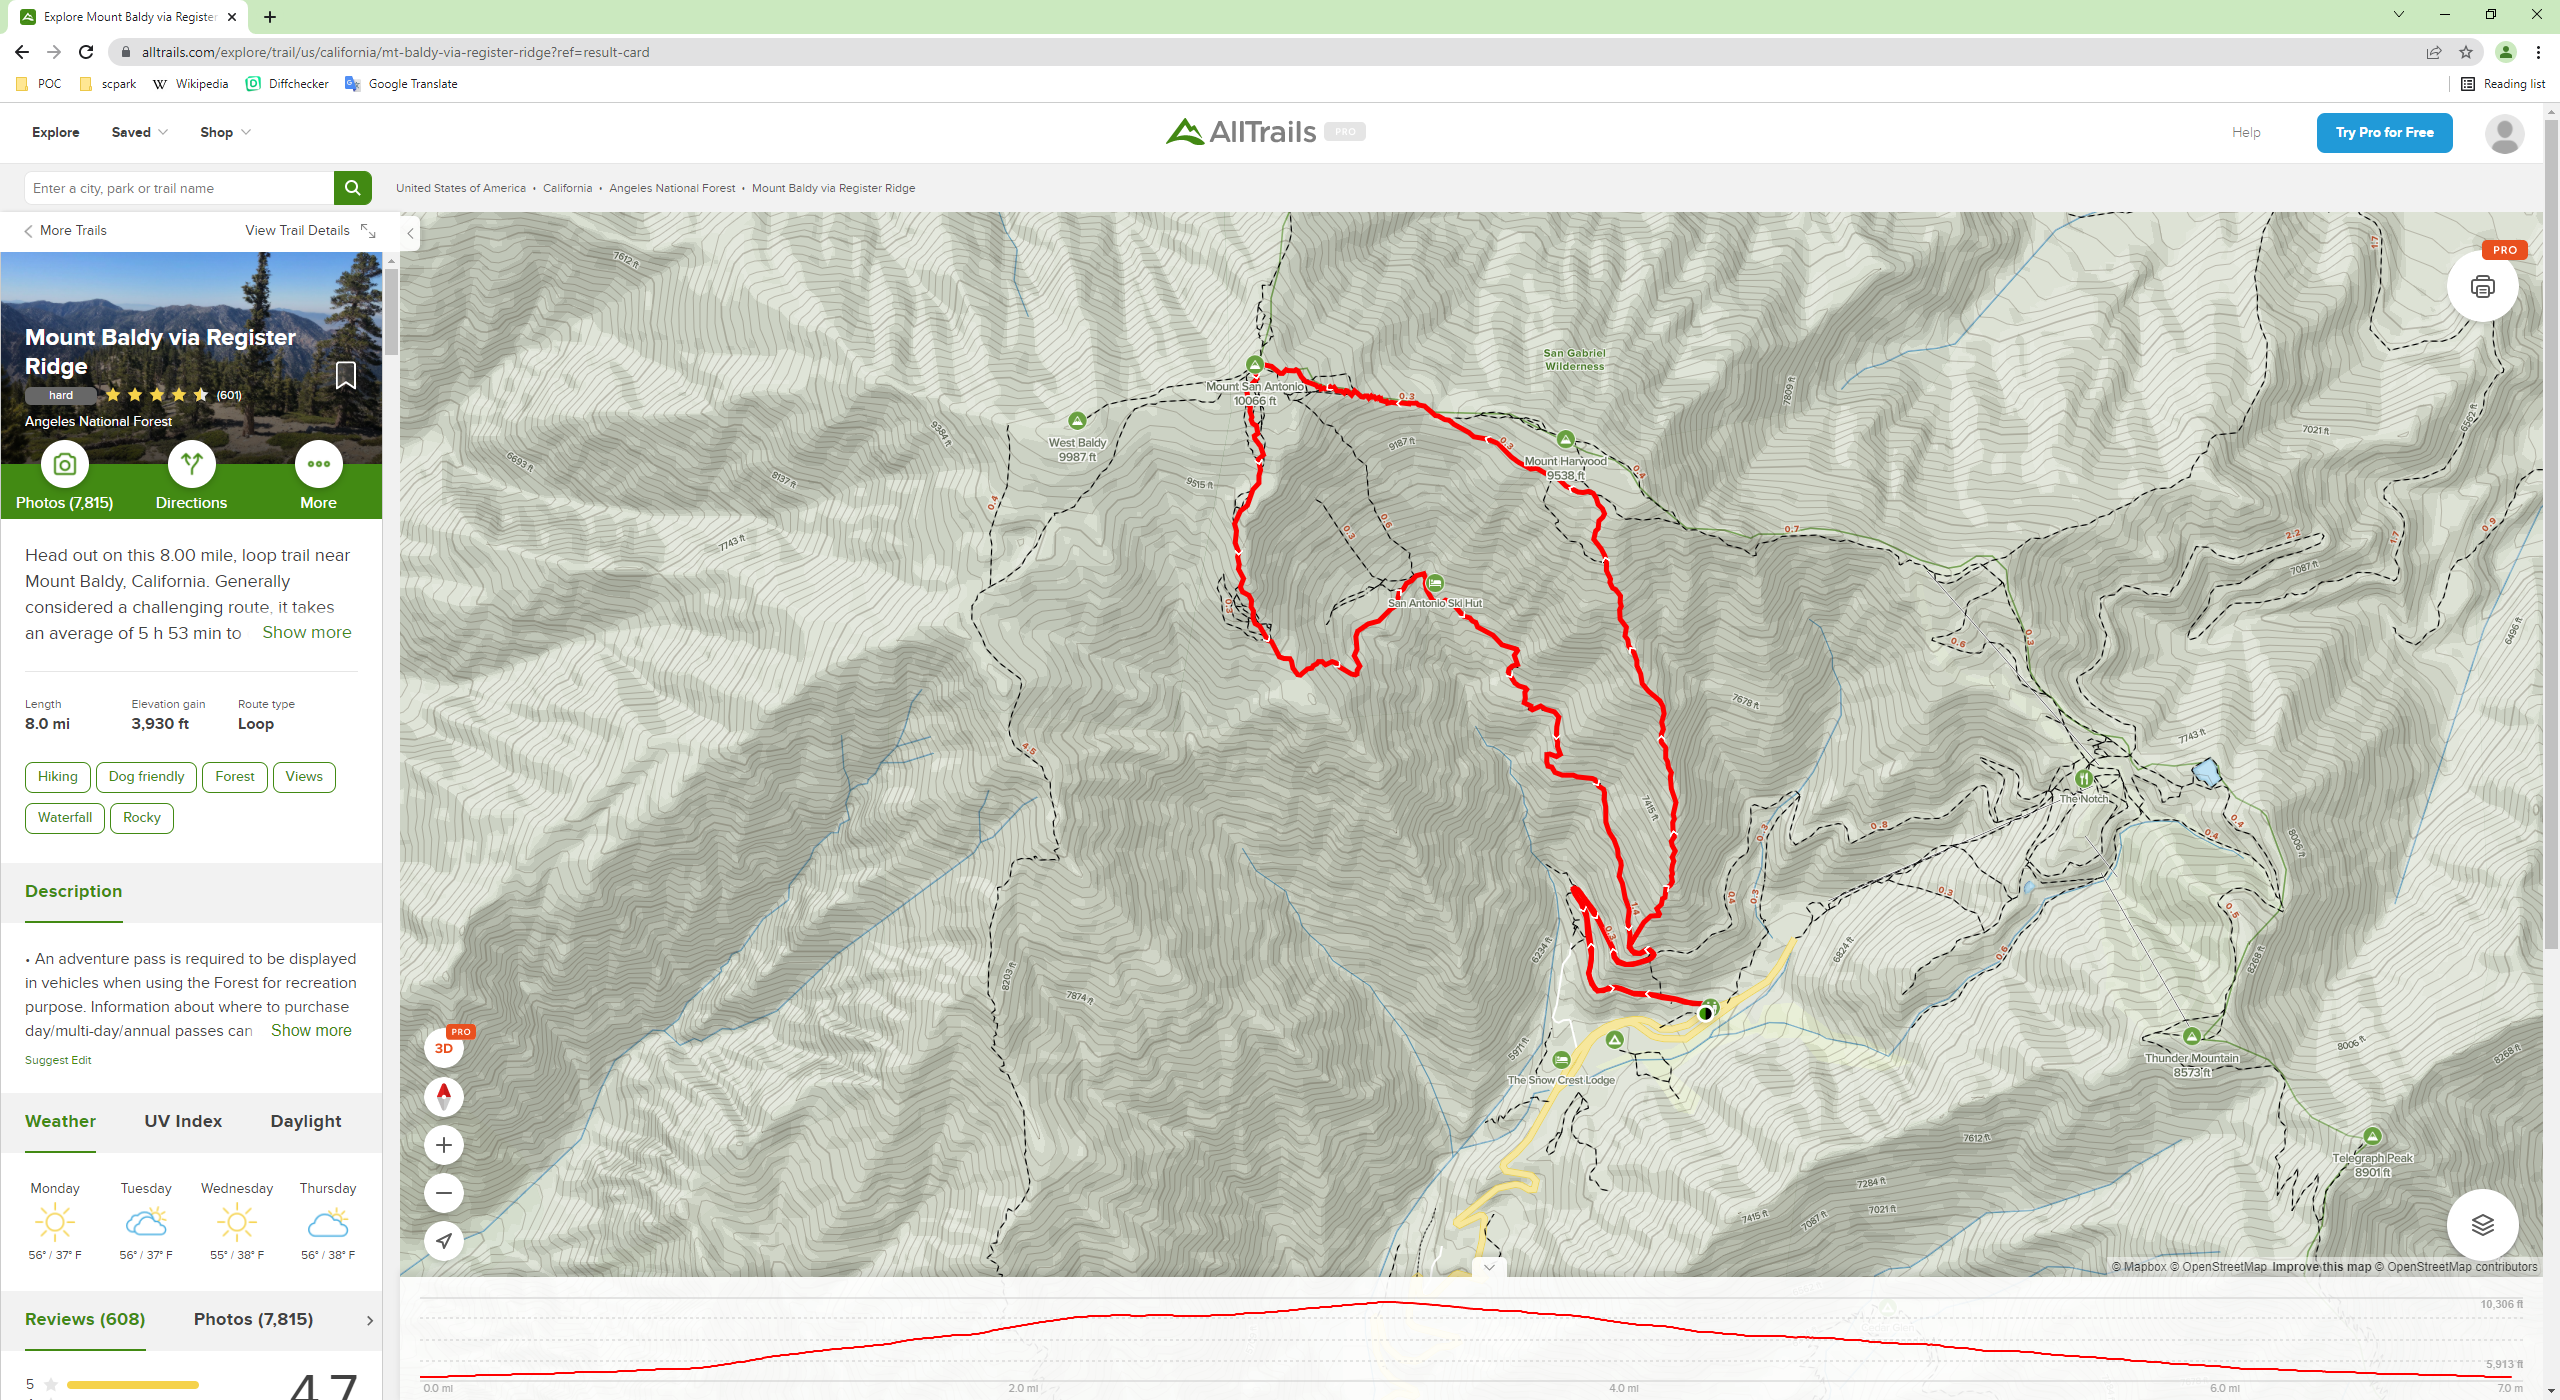
Task: Collapse the trail sidebar panel
Action: click(x=410, y=233)
